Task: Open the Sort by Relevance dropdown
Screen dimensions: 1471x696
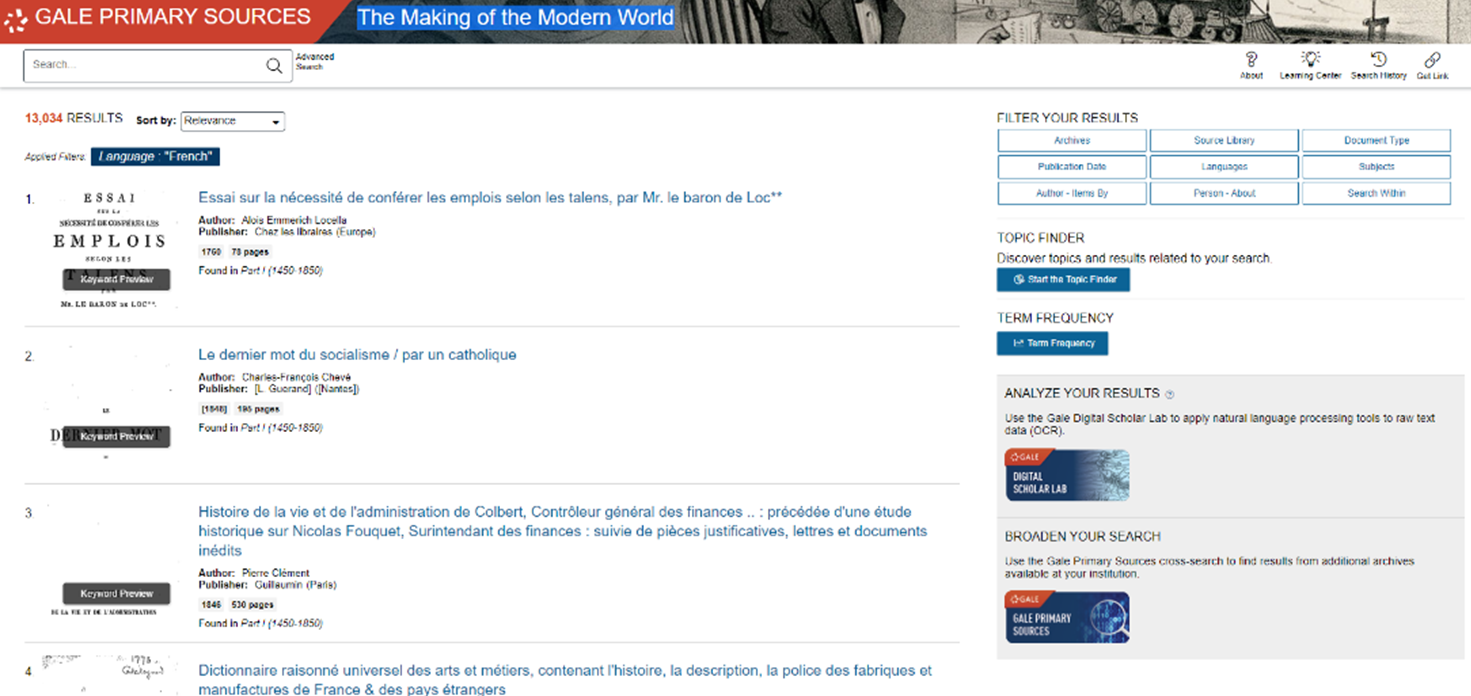Action: 232,120
